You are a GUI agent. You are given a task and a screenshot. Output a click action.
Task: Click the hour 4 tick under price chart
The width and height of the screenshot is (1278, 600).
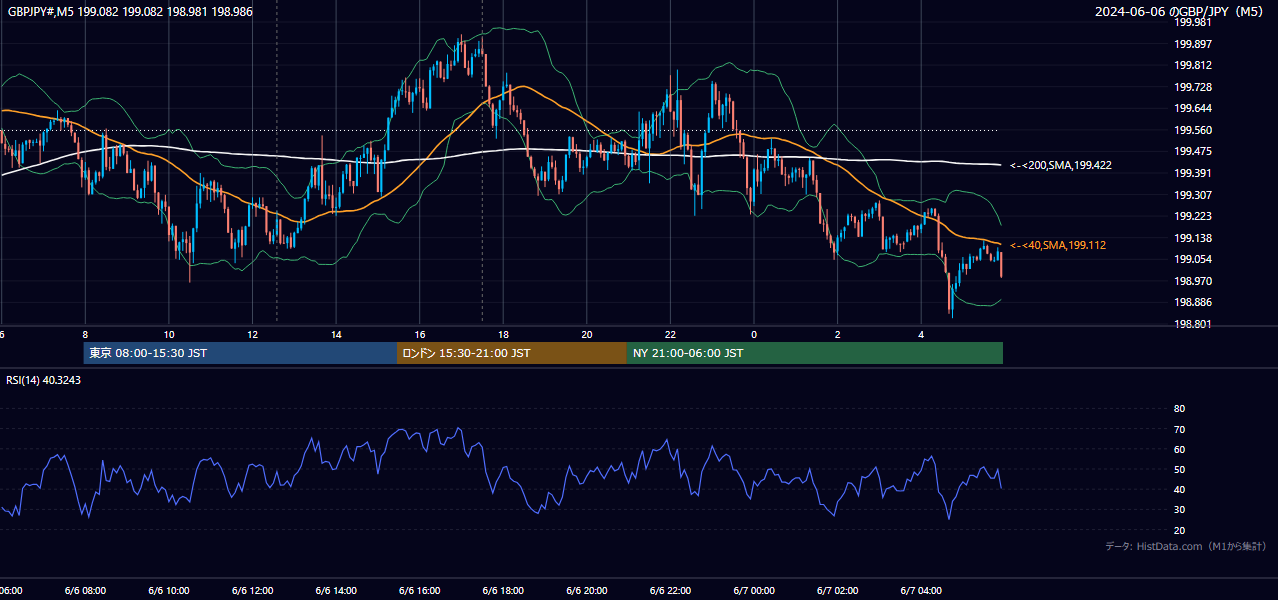[920, 334]
